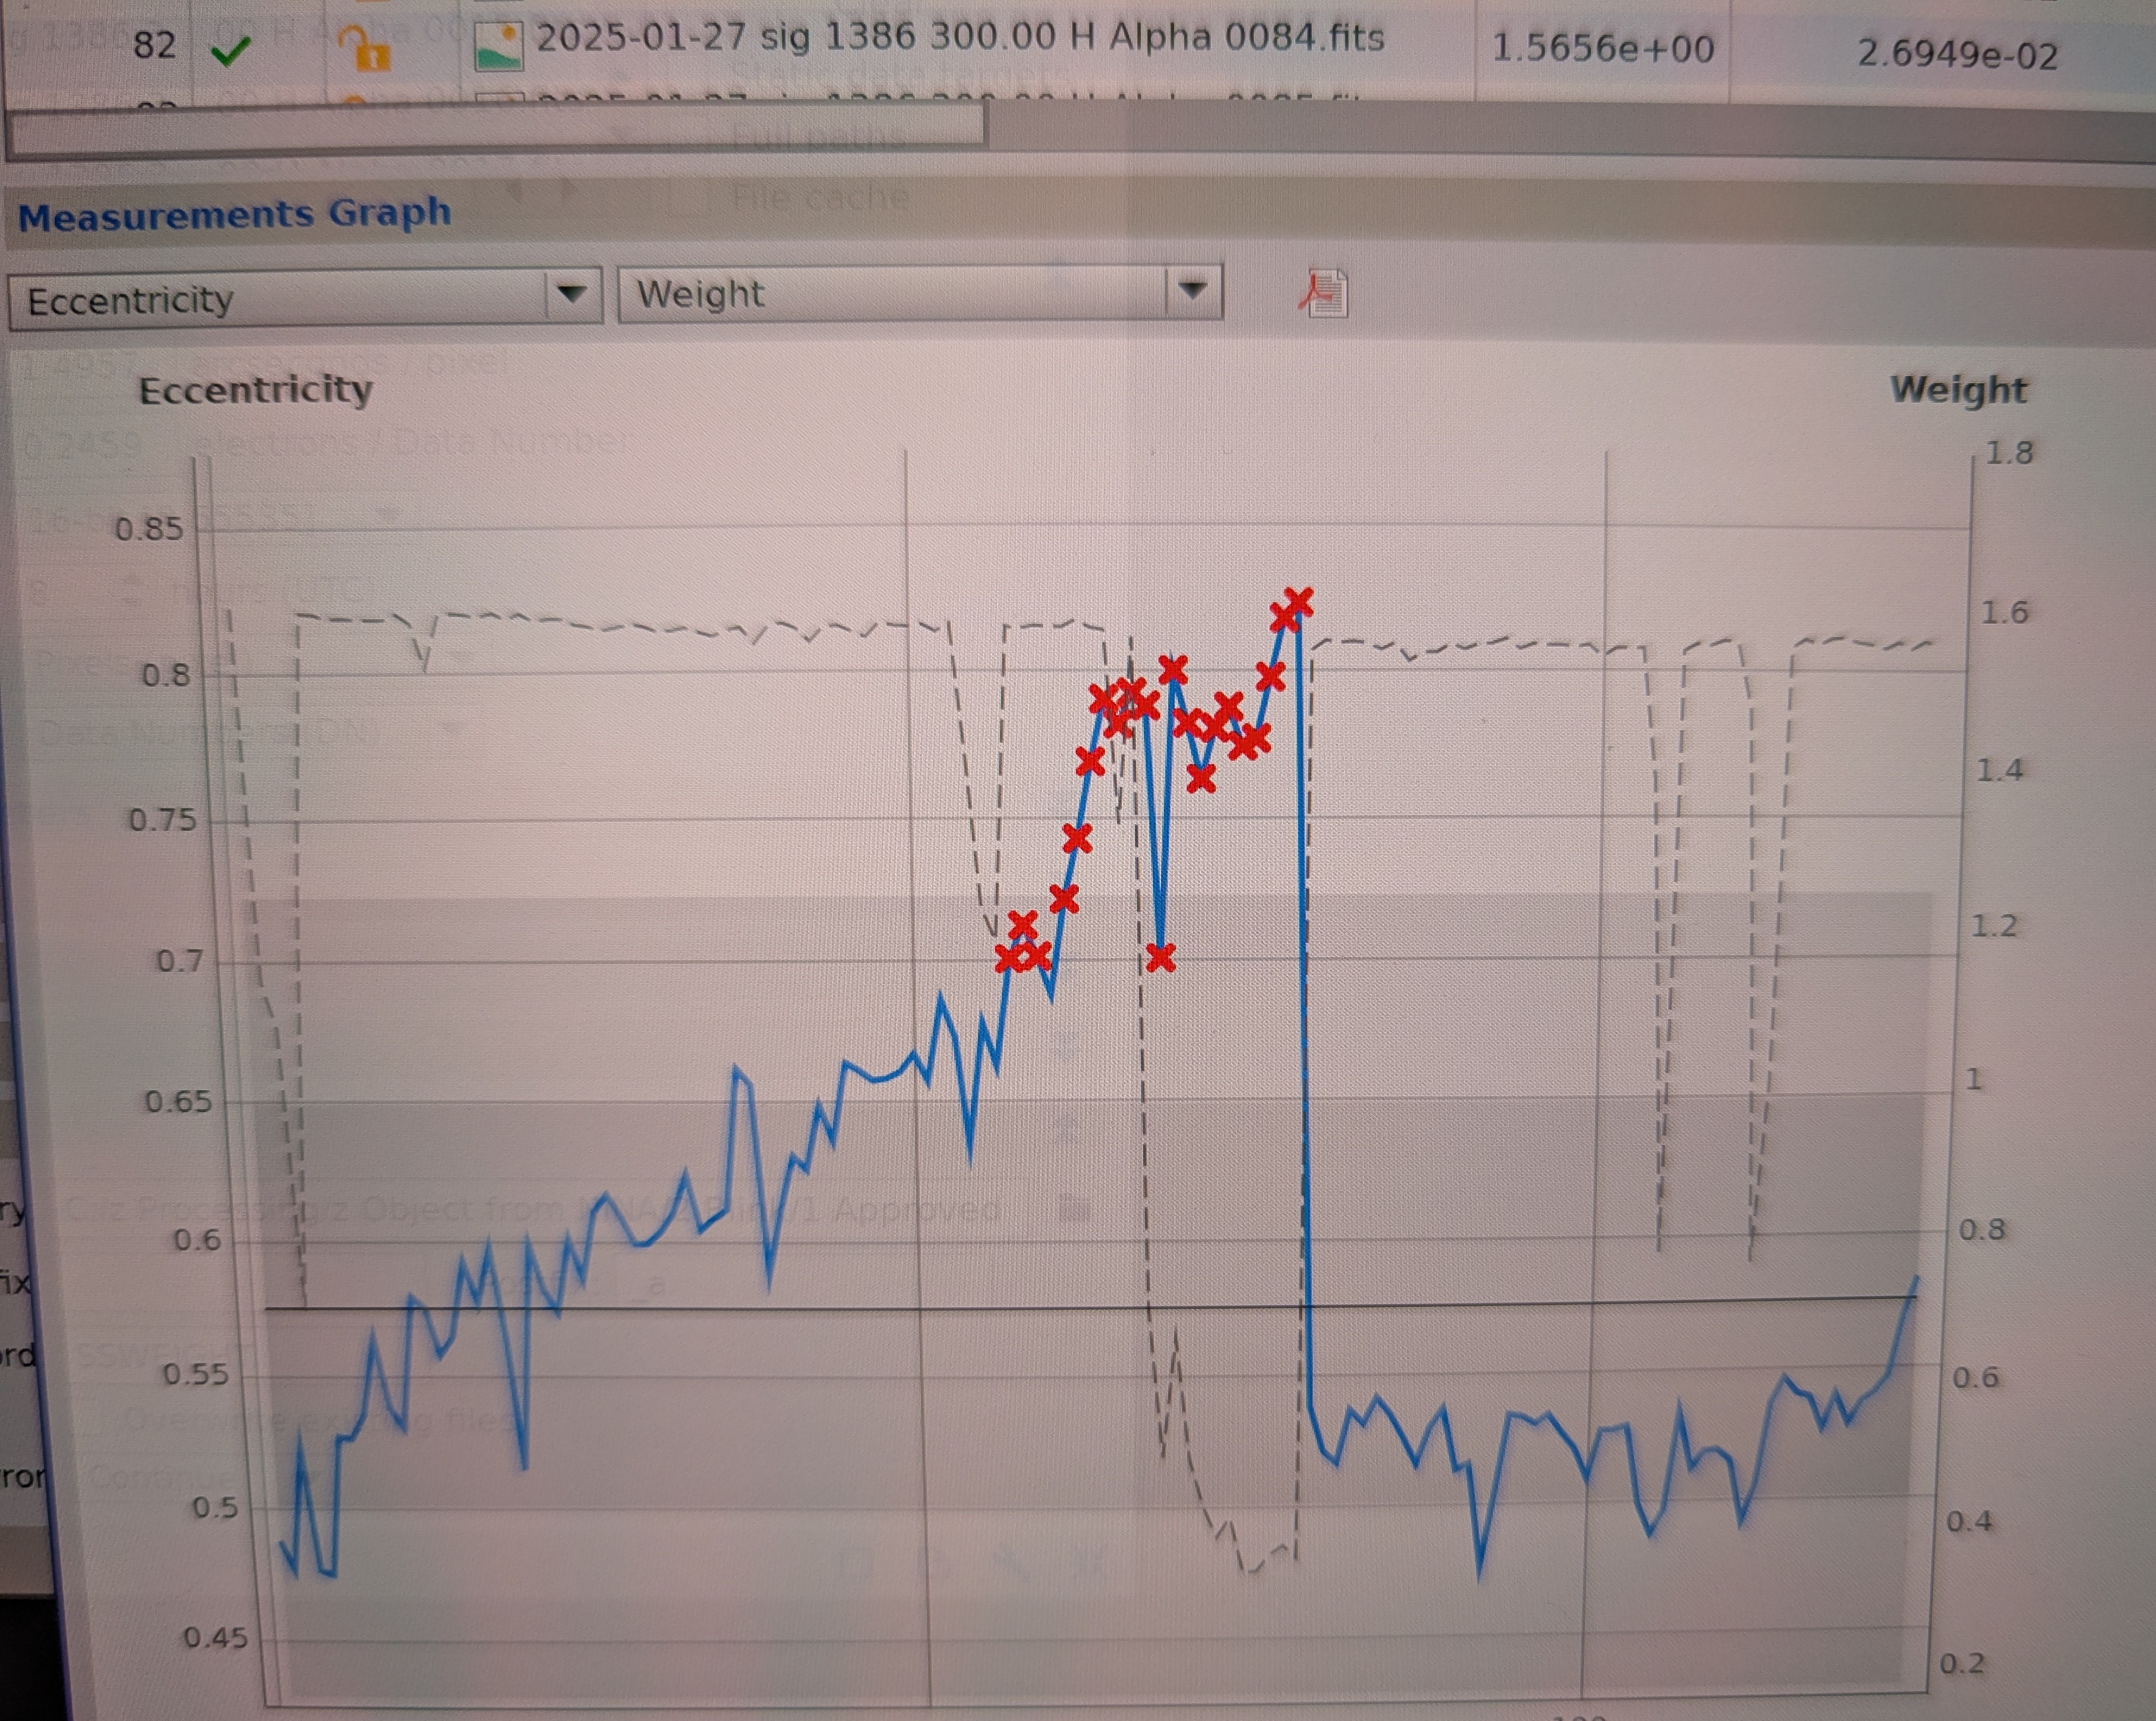
Task: Click image thumbnail icon for 0084.fits
Action: pyautogui.click(x=498, y=46)
